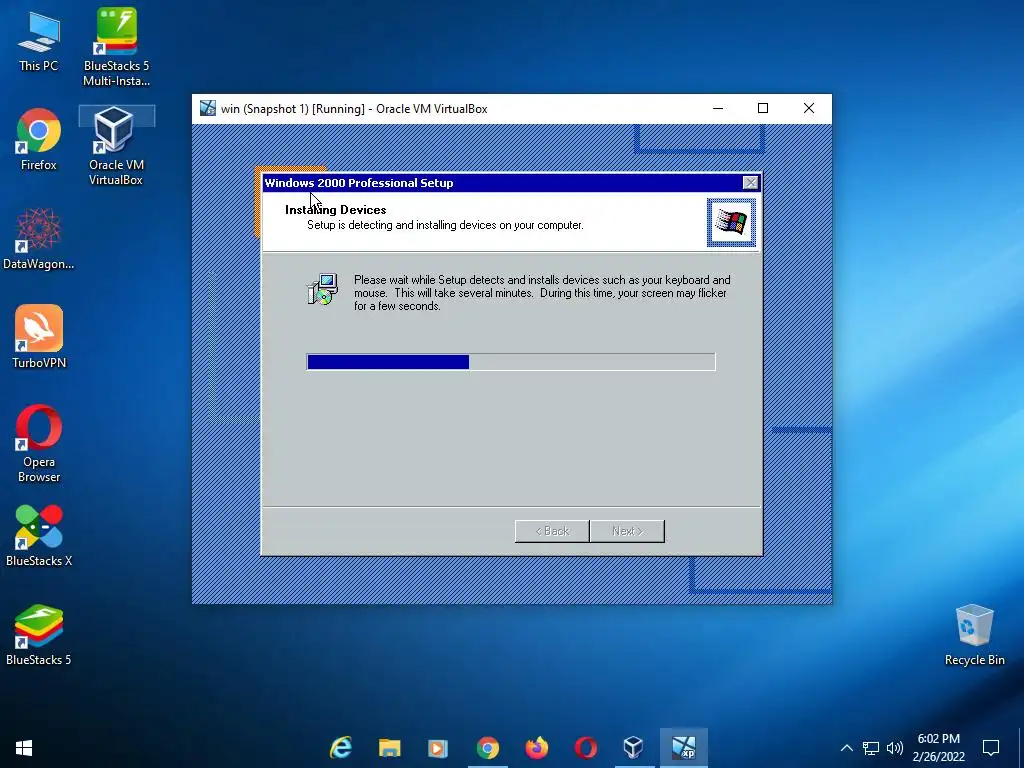
Task: Open network status tray icon
Action: point(871,748)
